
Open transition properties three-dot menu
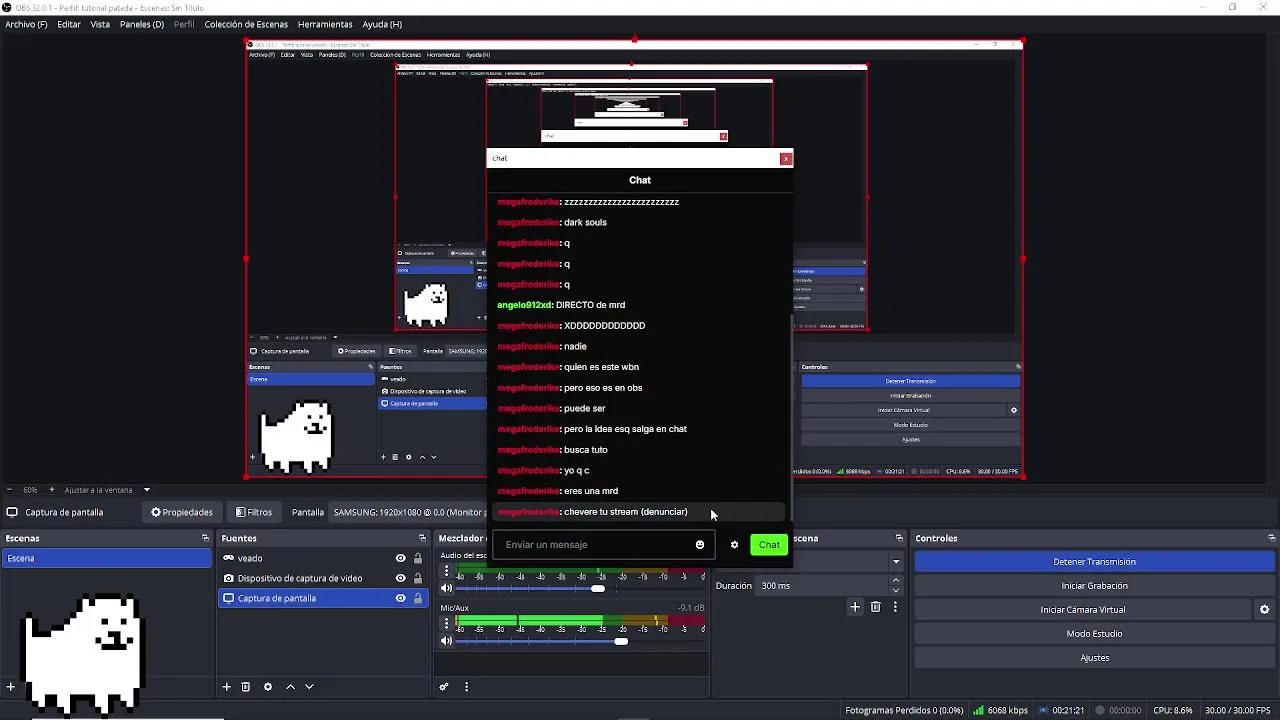[x=895, y=607]
